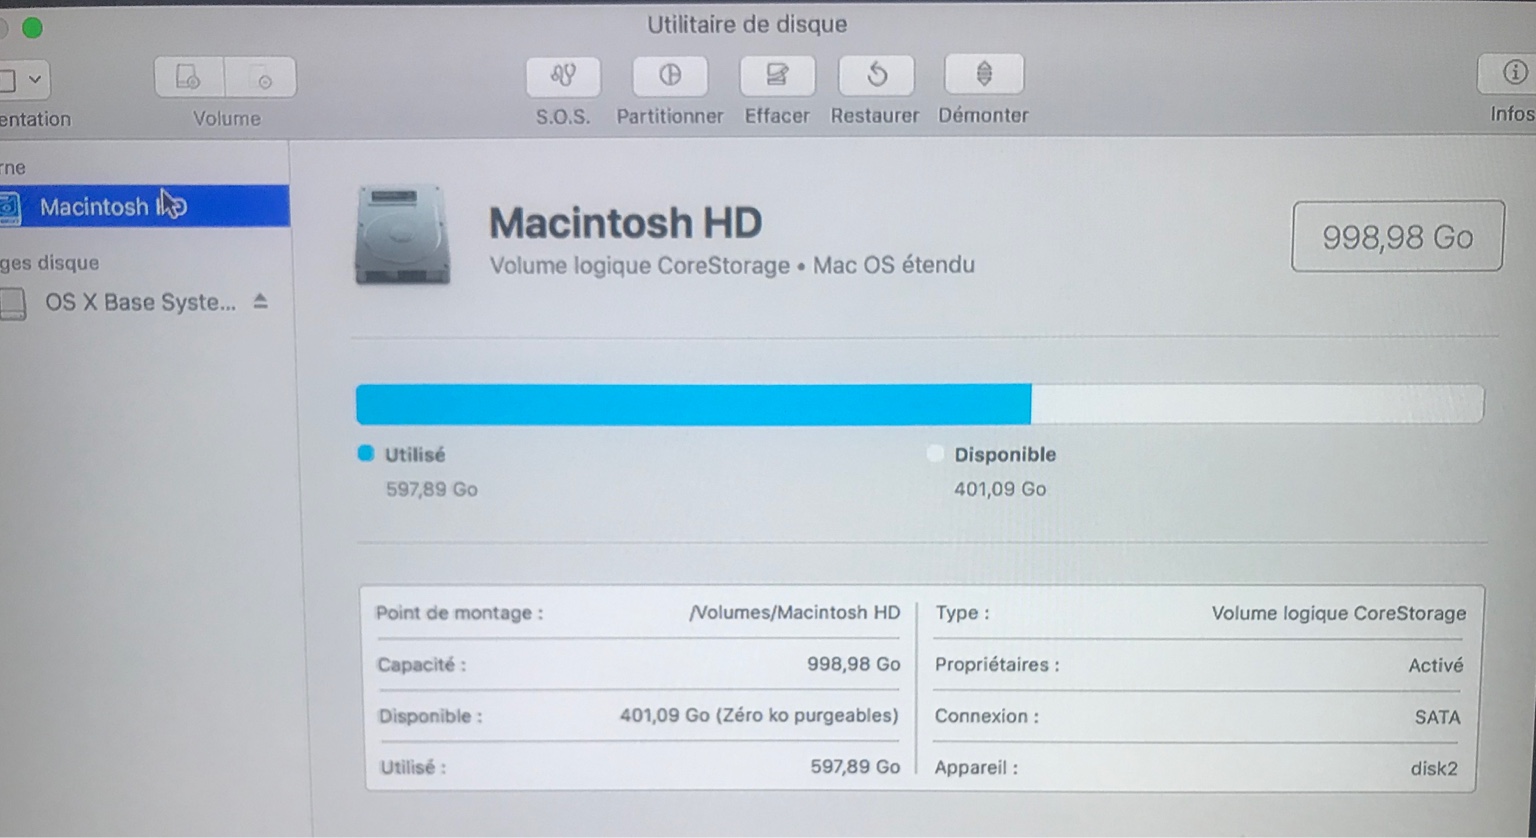The image size is (1536, 838).
Task: Click OS X Base System disk icon
Action: (x=13, y=303)
